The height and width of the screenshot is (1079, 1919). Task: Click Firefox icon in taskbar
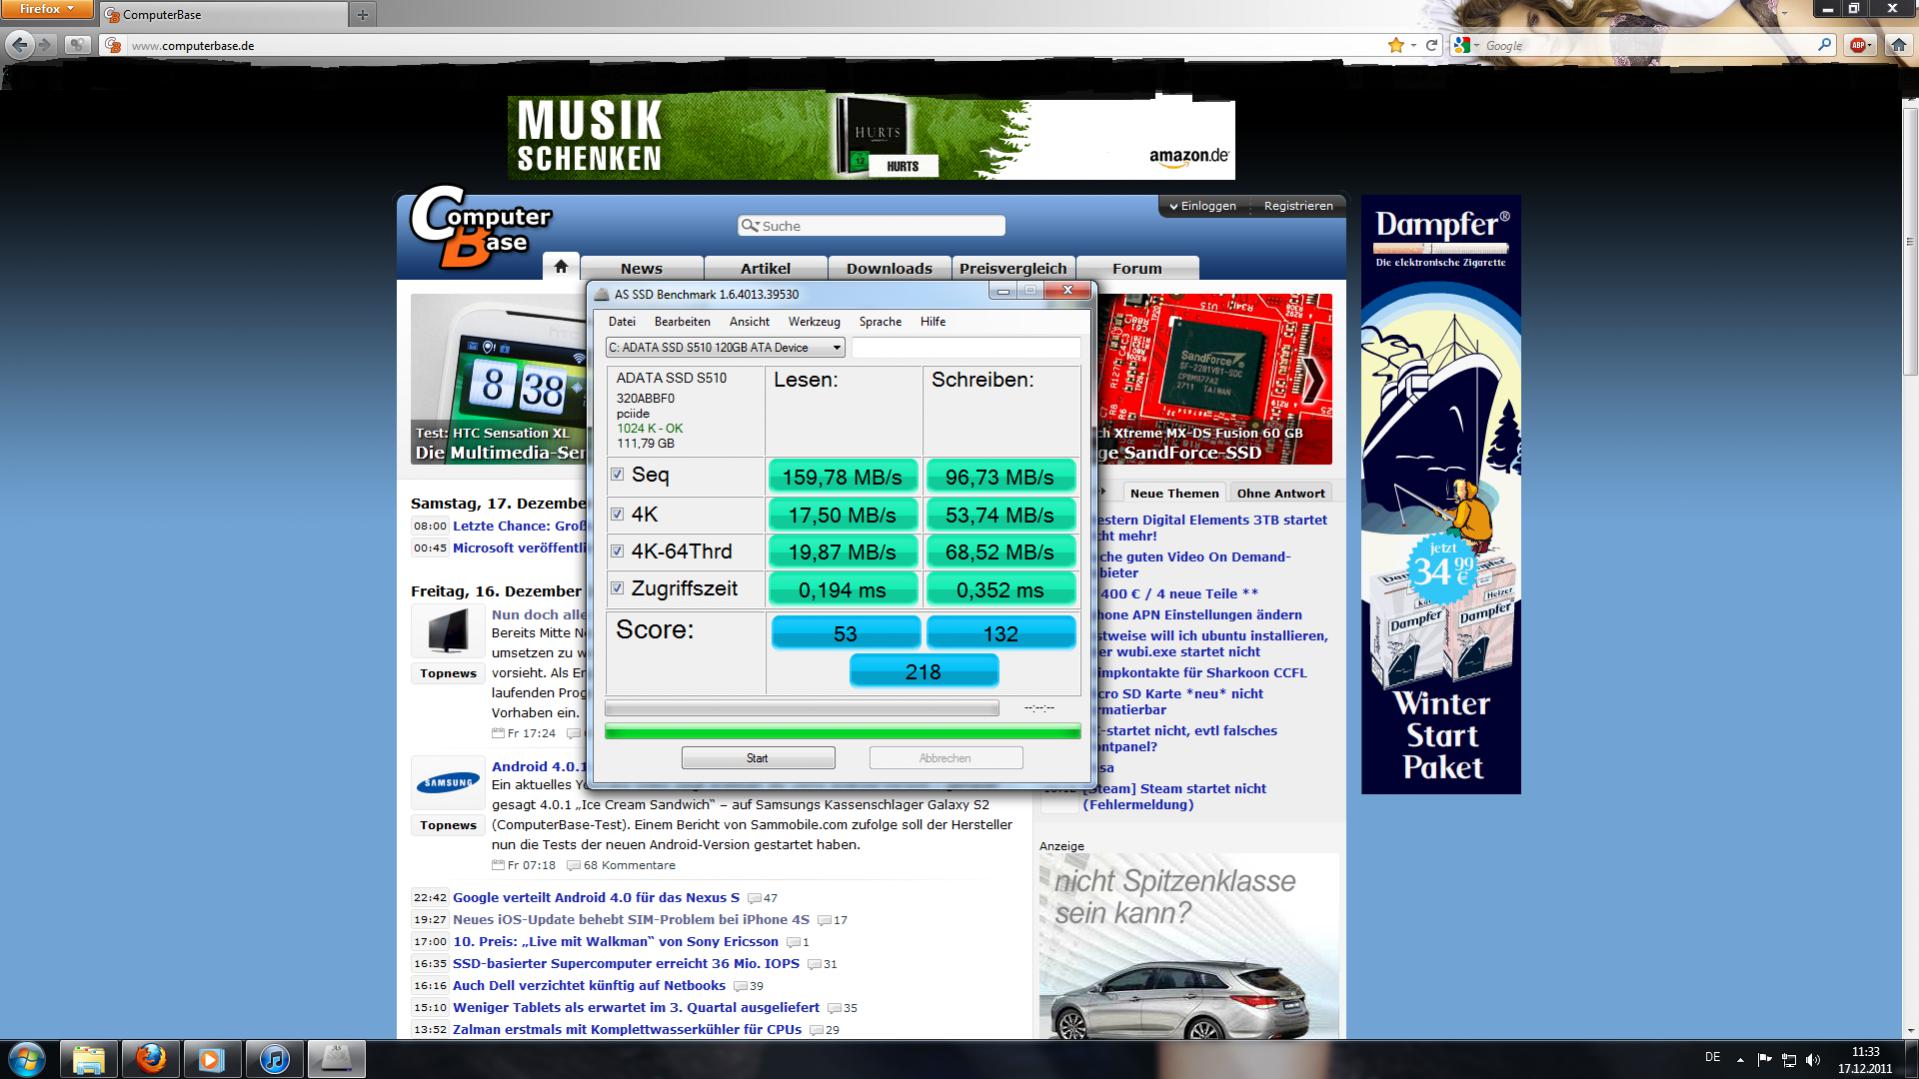(150, 1059)
